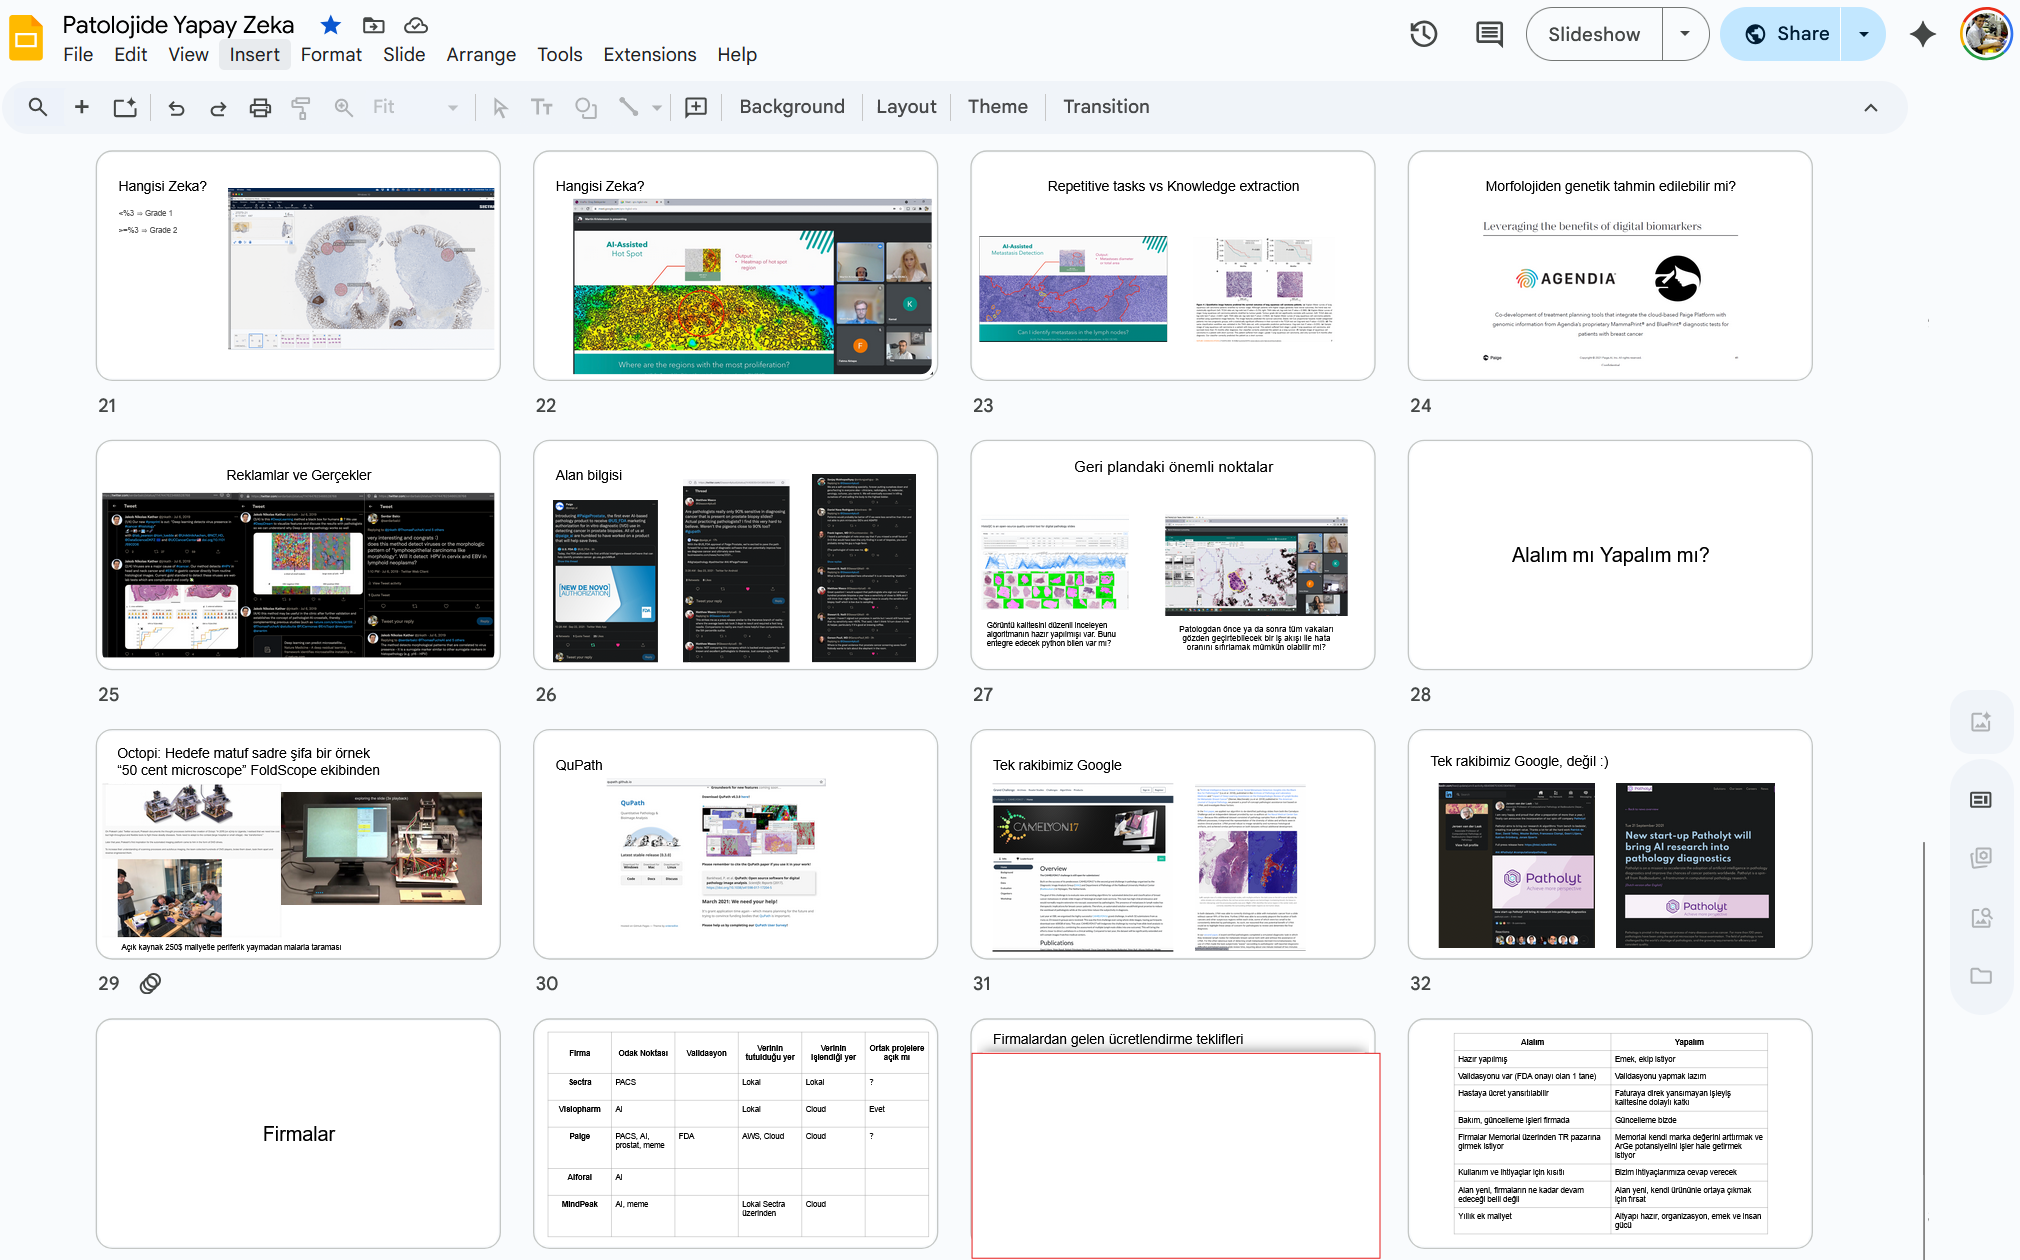
Task: Click the Gemini sparkle icon
Action: (1922, 34)
